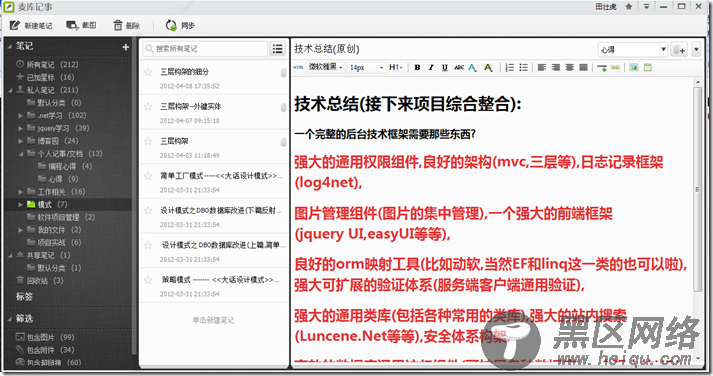Image resolution: width=713 pixels, height=376 pixels.
Task: Open the font color picker
Action: pyautogui.click(x=472, y=67)
